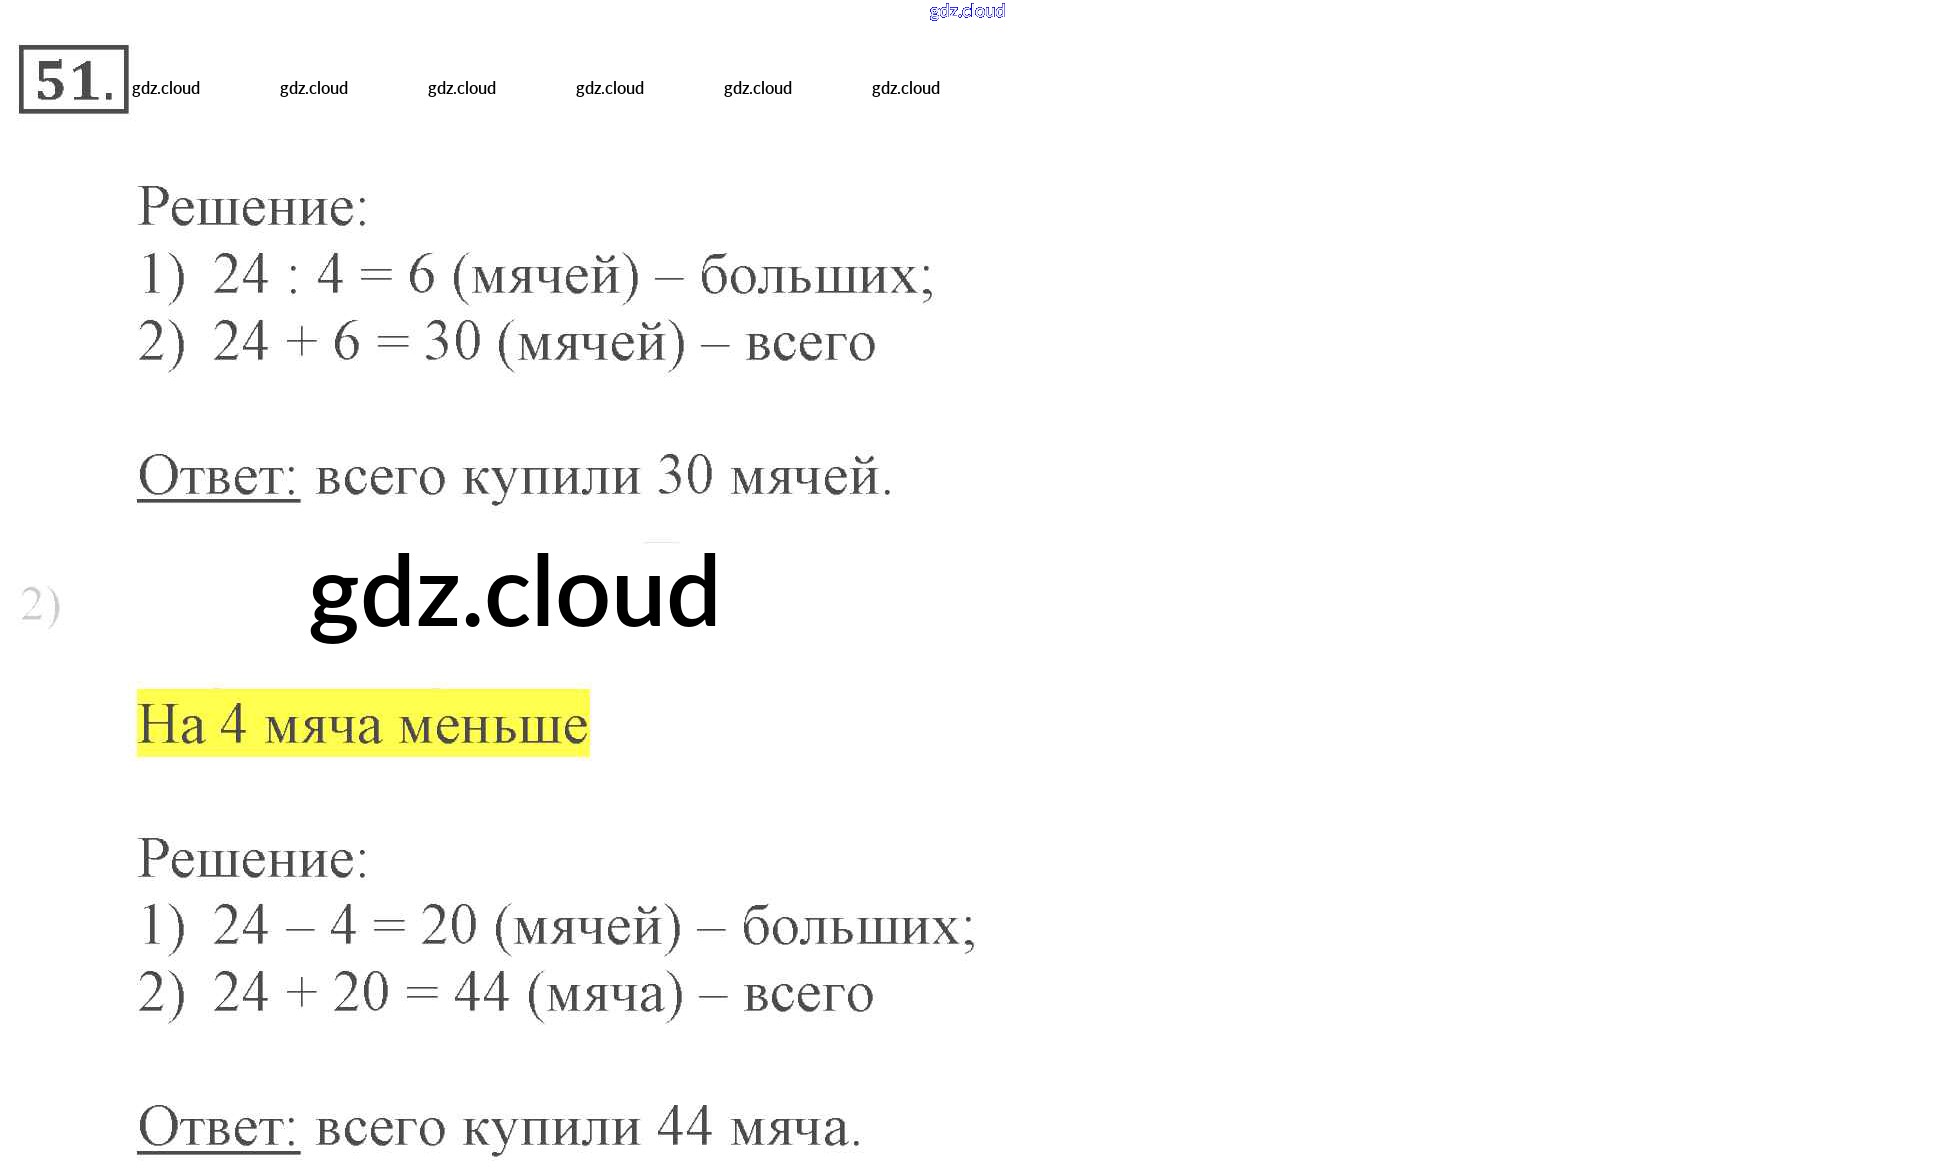Click the blue gdz.cloud link at page top
This screenshot has width=1935, height=1171.
[966, 11]
